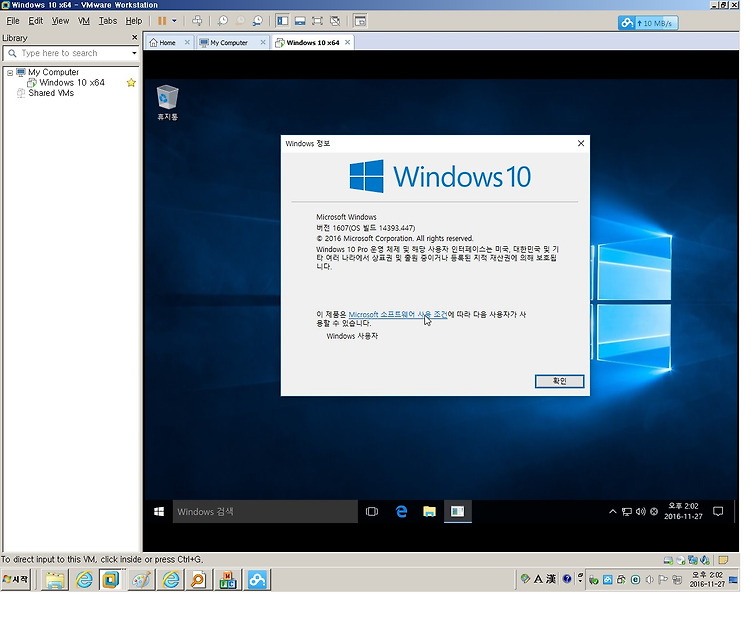The width and height of the screenshot is (750, 634).
Task: Click the Send Ctrl+Alt+Del toolbar icon
Action: click(197, 21)
